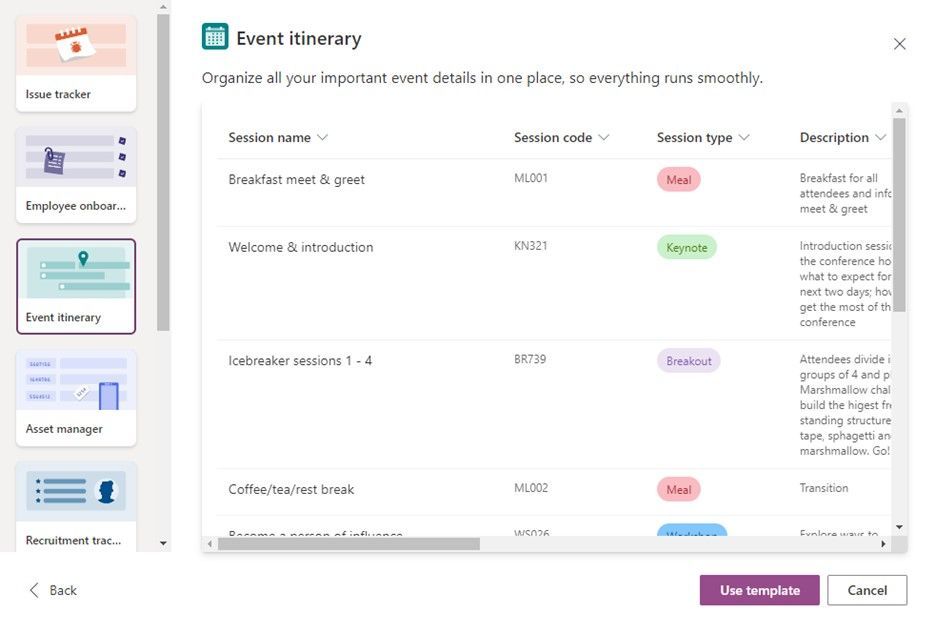The width and height of the screenshot is (936, 634).
Task: Click the Breakout session type pill
Action: [688, 360]
